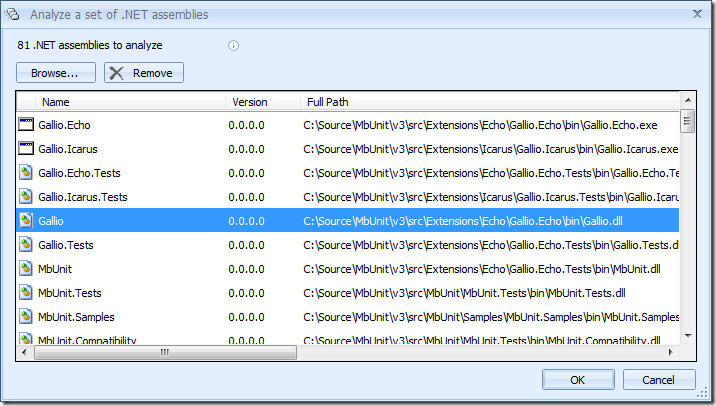This screenshot has height=406, width=716.
Task: Click the vertical scrollbar thumb
Action: 688,121
